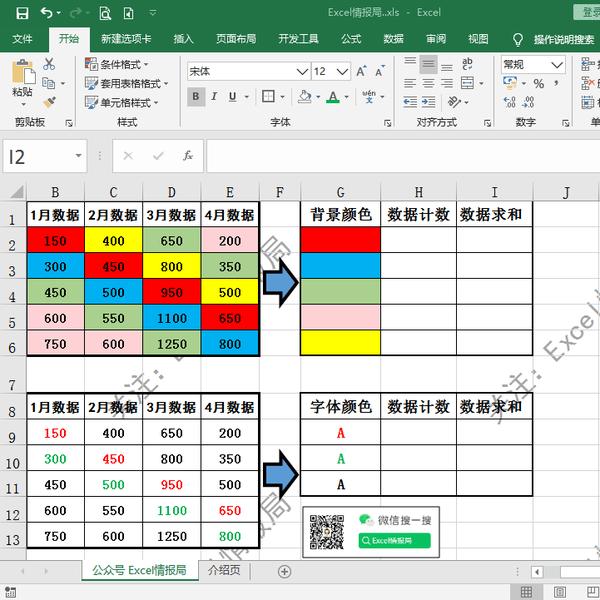Decrease font size

click(380, 71)
